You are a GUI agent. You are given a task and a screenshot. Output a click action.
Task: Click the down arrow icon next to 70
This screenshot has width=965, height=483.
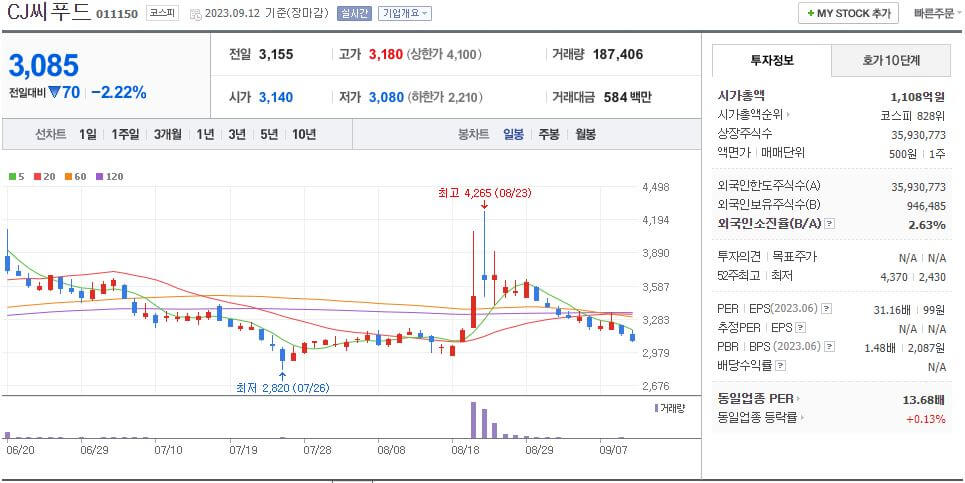coord(54,93)
